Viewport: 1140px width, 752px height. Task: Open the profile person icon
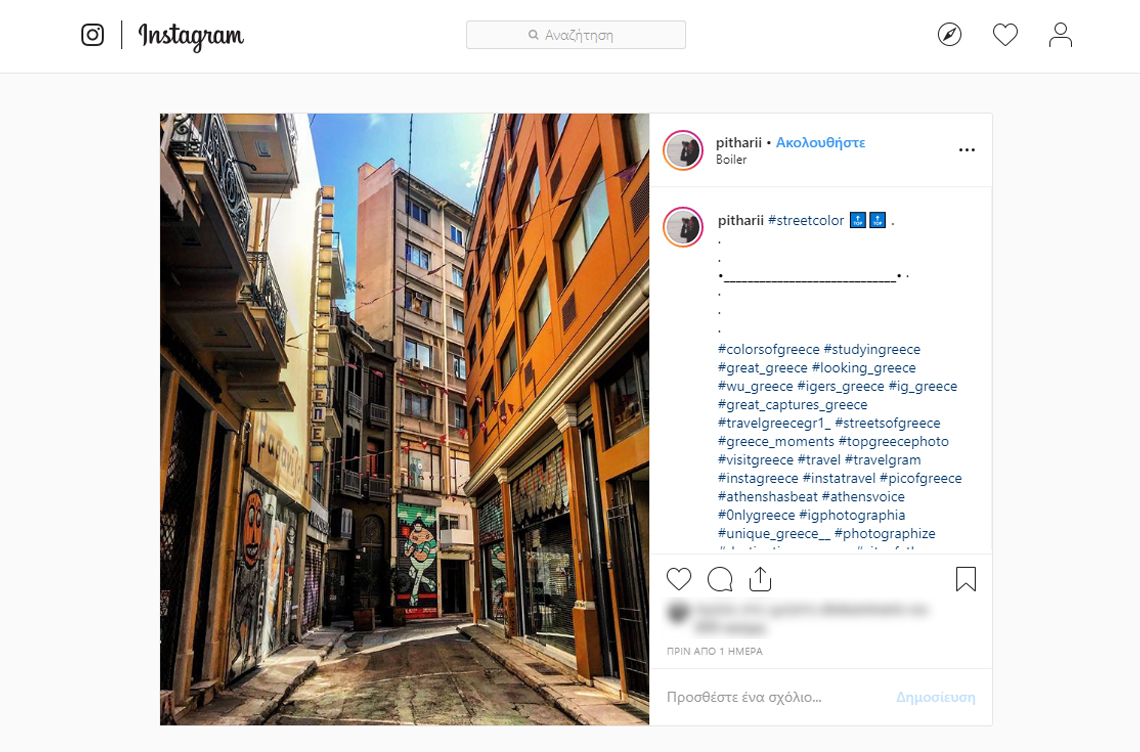point(1060,35)
